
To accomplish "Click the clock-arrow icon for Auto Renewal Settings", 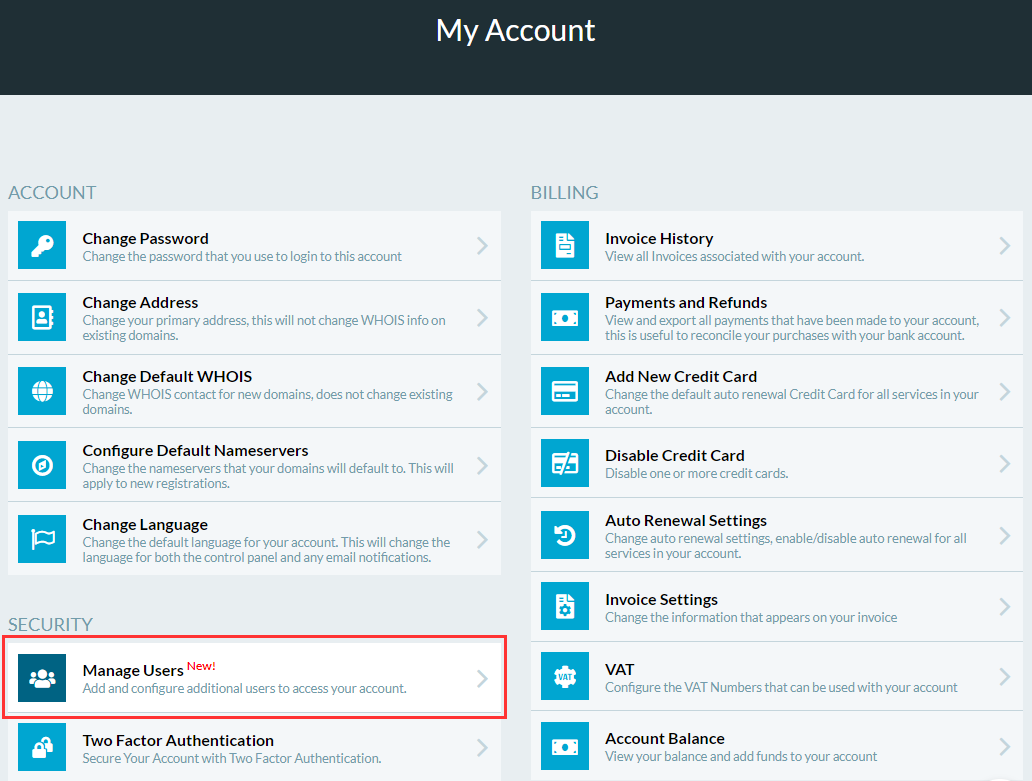I will (565, 535).
